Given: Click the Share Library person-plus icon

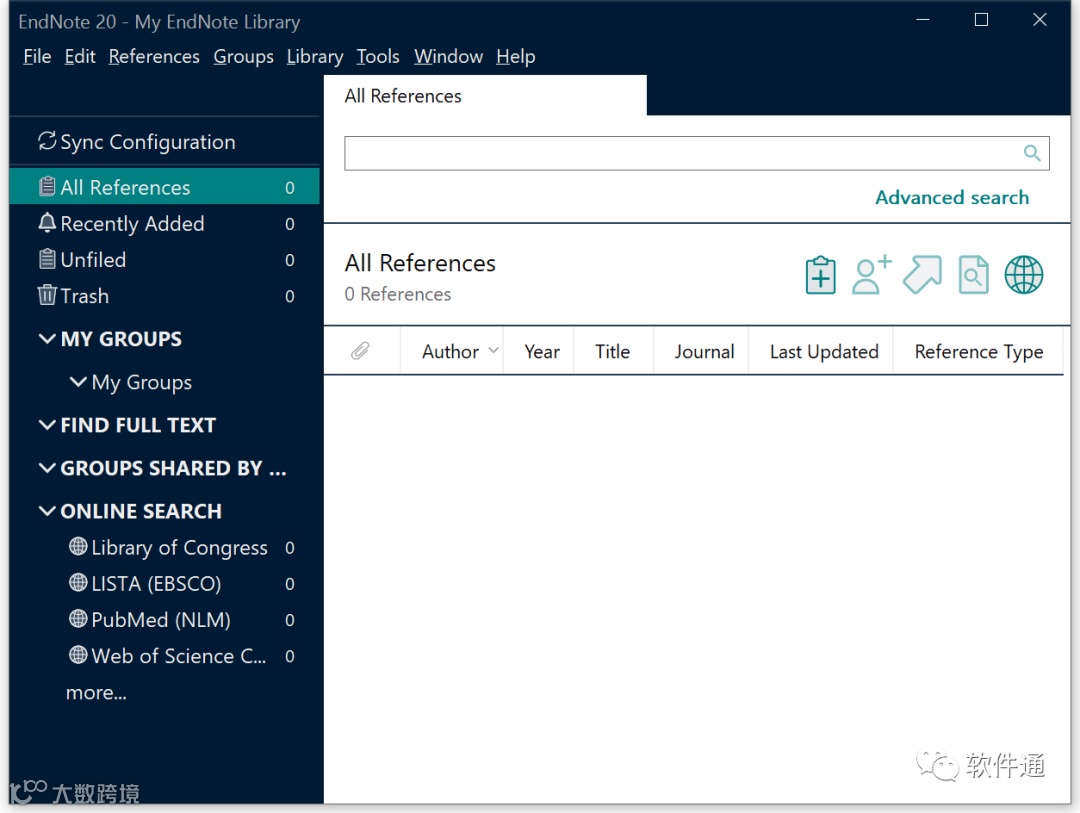Looking at the screenshot, I should [x=871, y=275].
